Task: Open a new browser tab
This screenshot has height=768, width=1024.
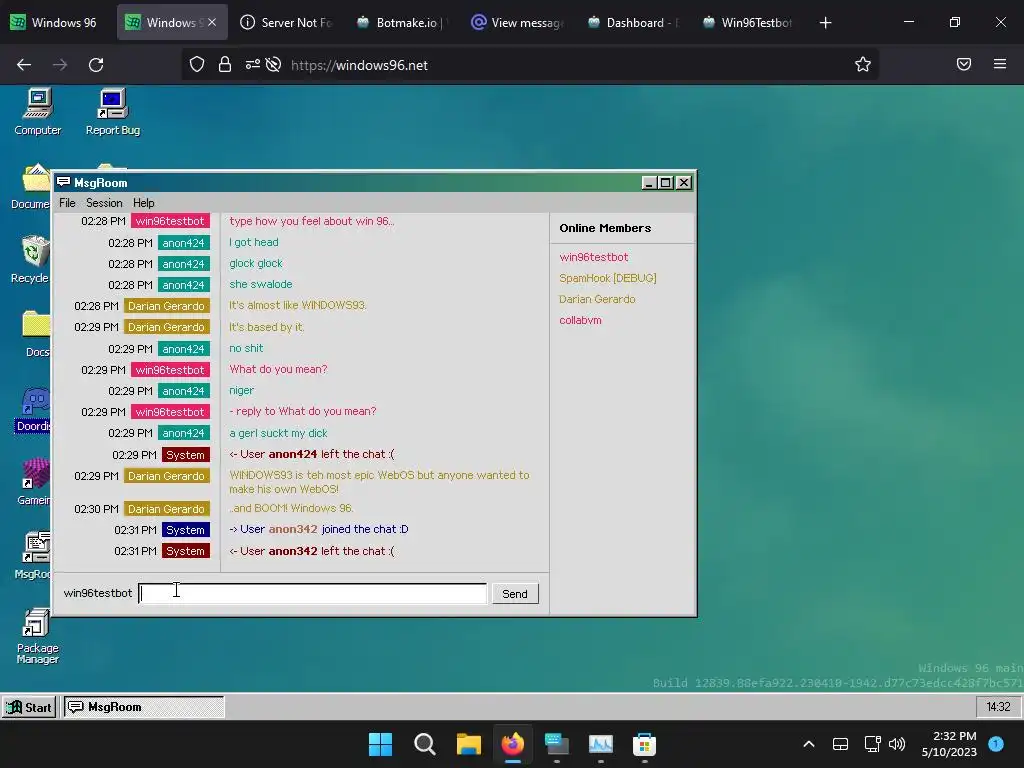Action: coord(825,23)
